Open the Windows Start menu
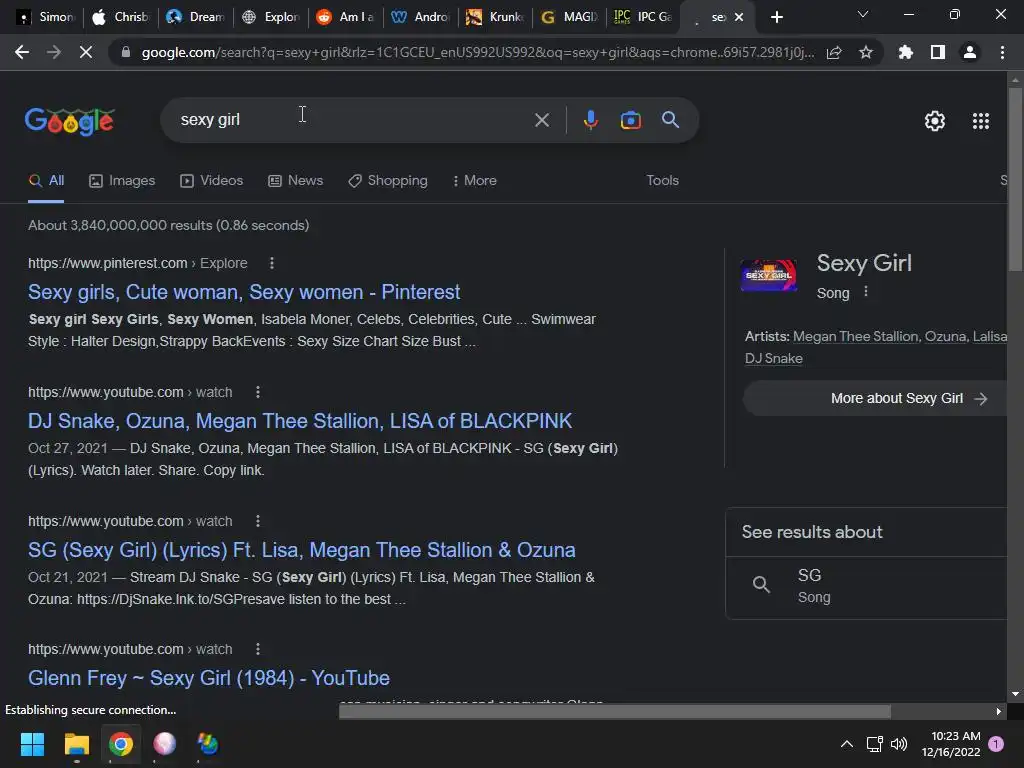Image resolution: width=1024 pixels, height=768 pixels. (32, 744)
